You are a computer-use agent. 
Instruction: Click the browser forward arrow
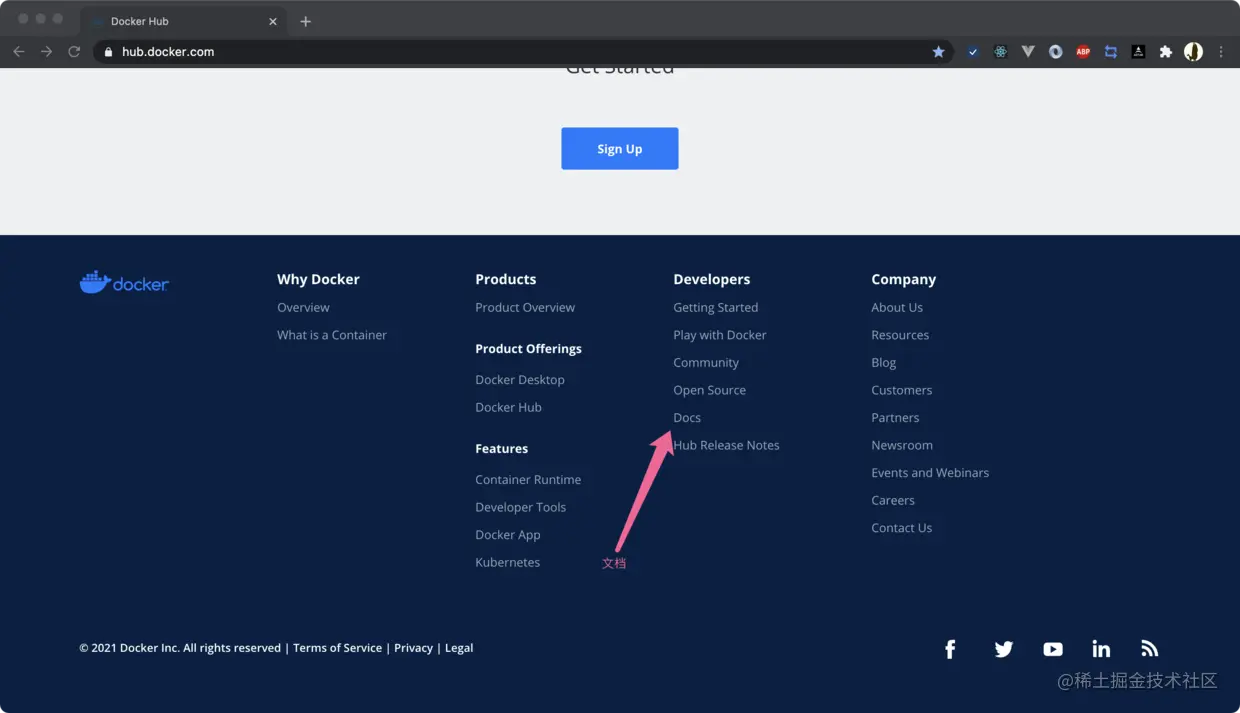[46, 52]
